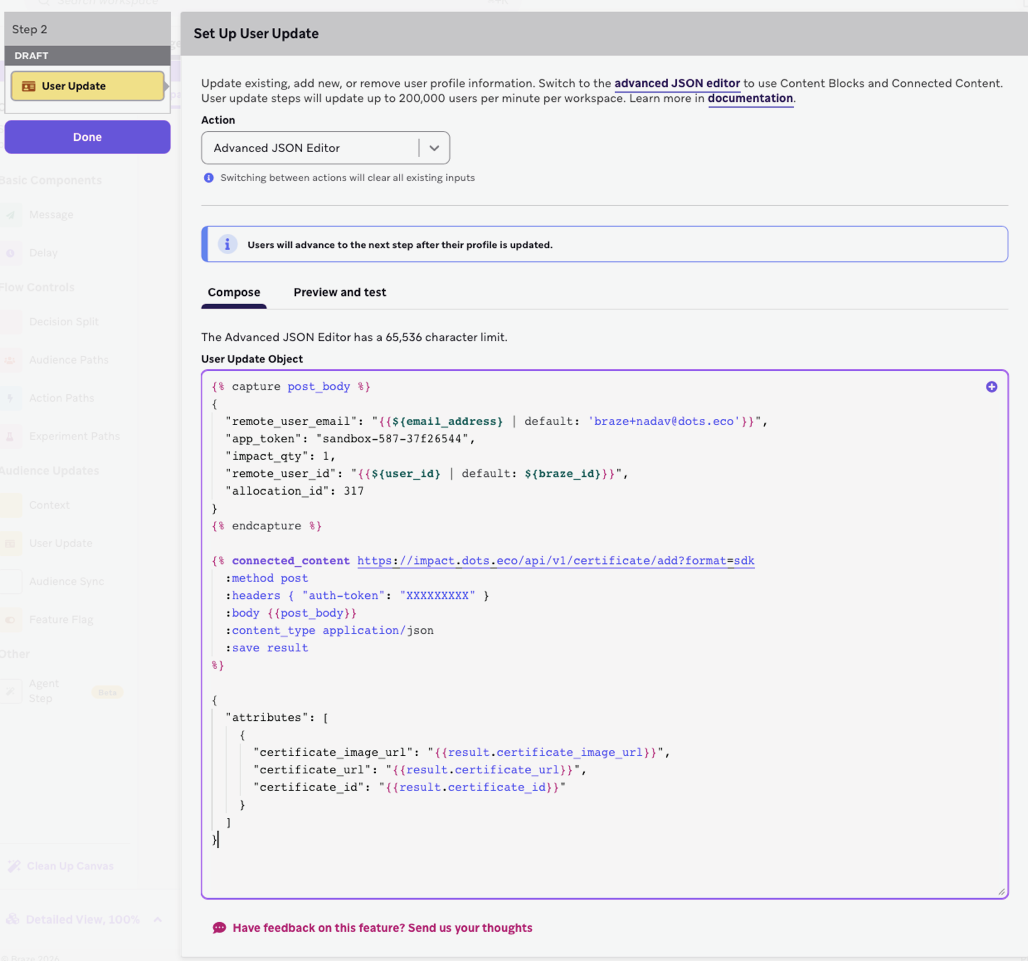Viewport: 1028px width, 961px height.
Task: Select the Compose tab
Action: point(234,292)
